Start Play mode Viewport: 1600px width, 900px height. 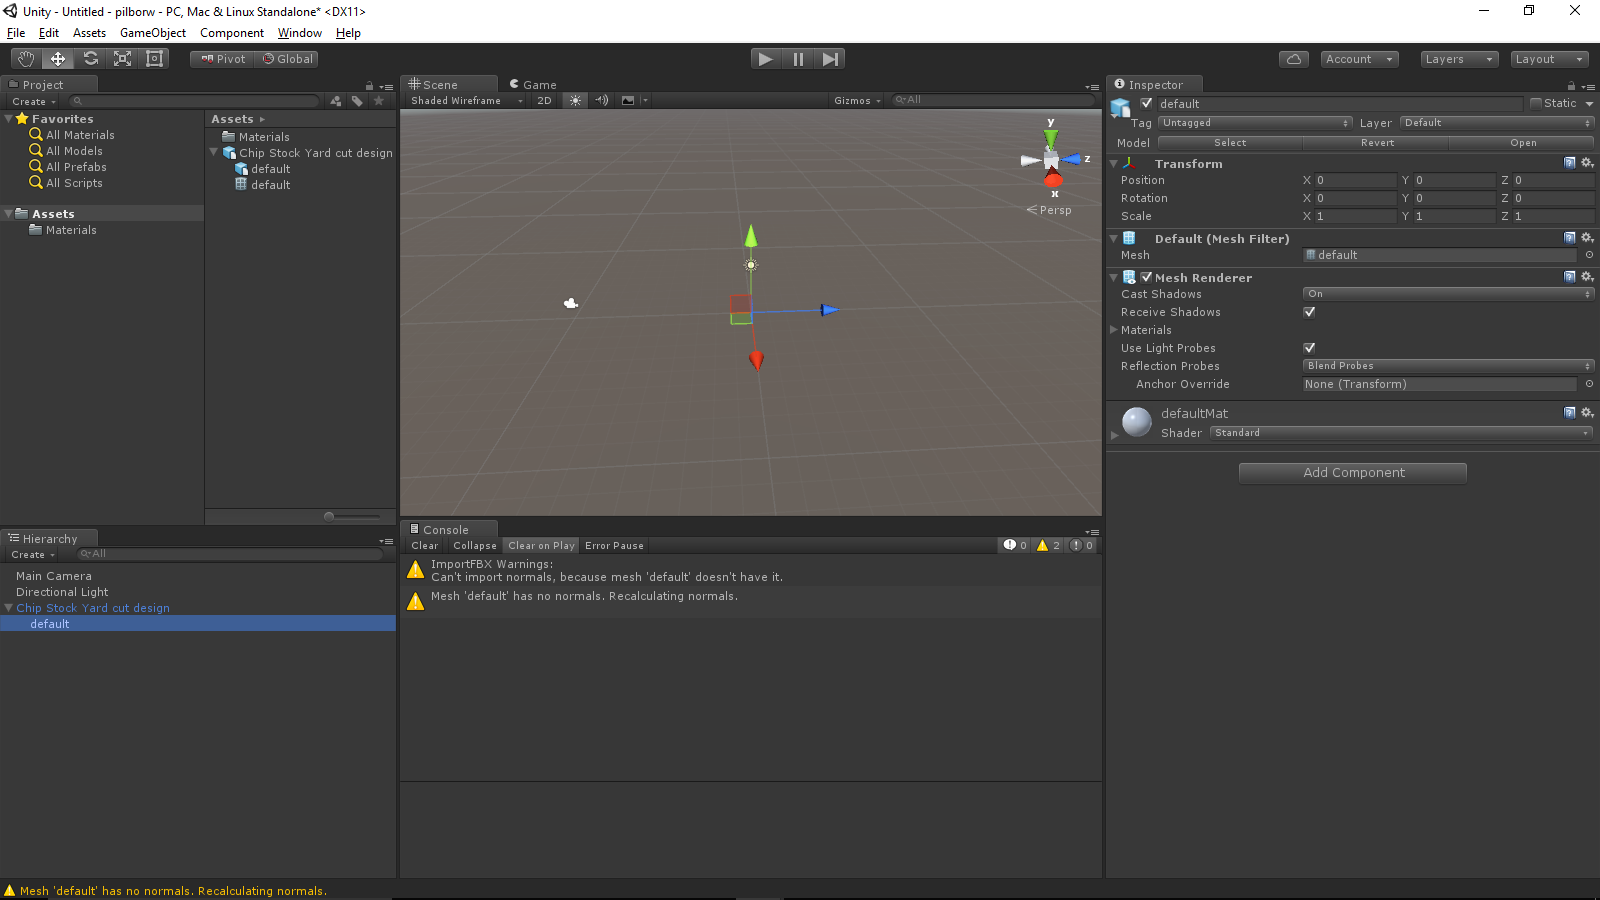pyautogui.click(x=766, y=59)
